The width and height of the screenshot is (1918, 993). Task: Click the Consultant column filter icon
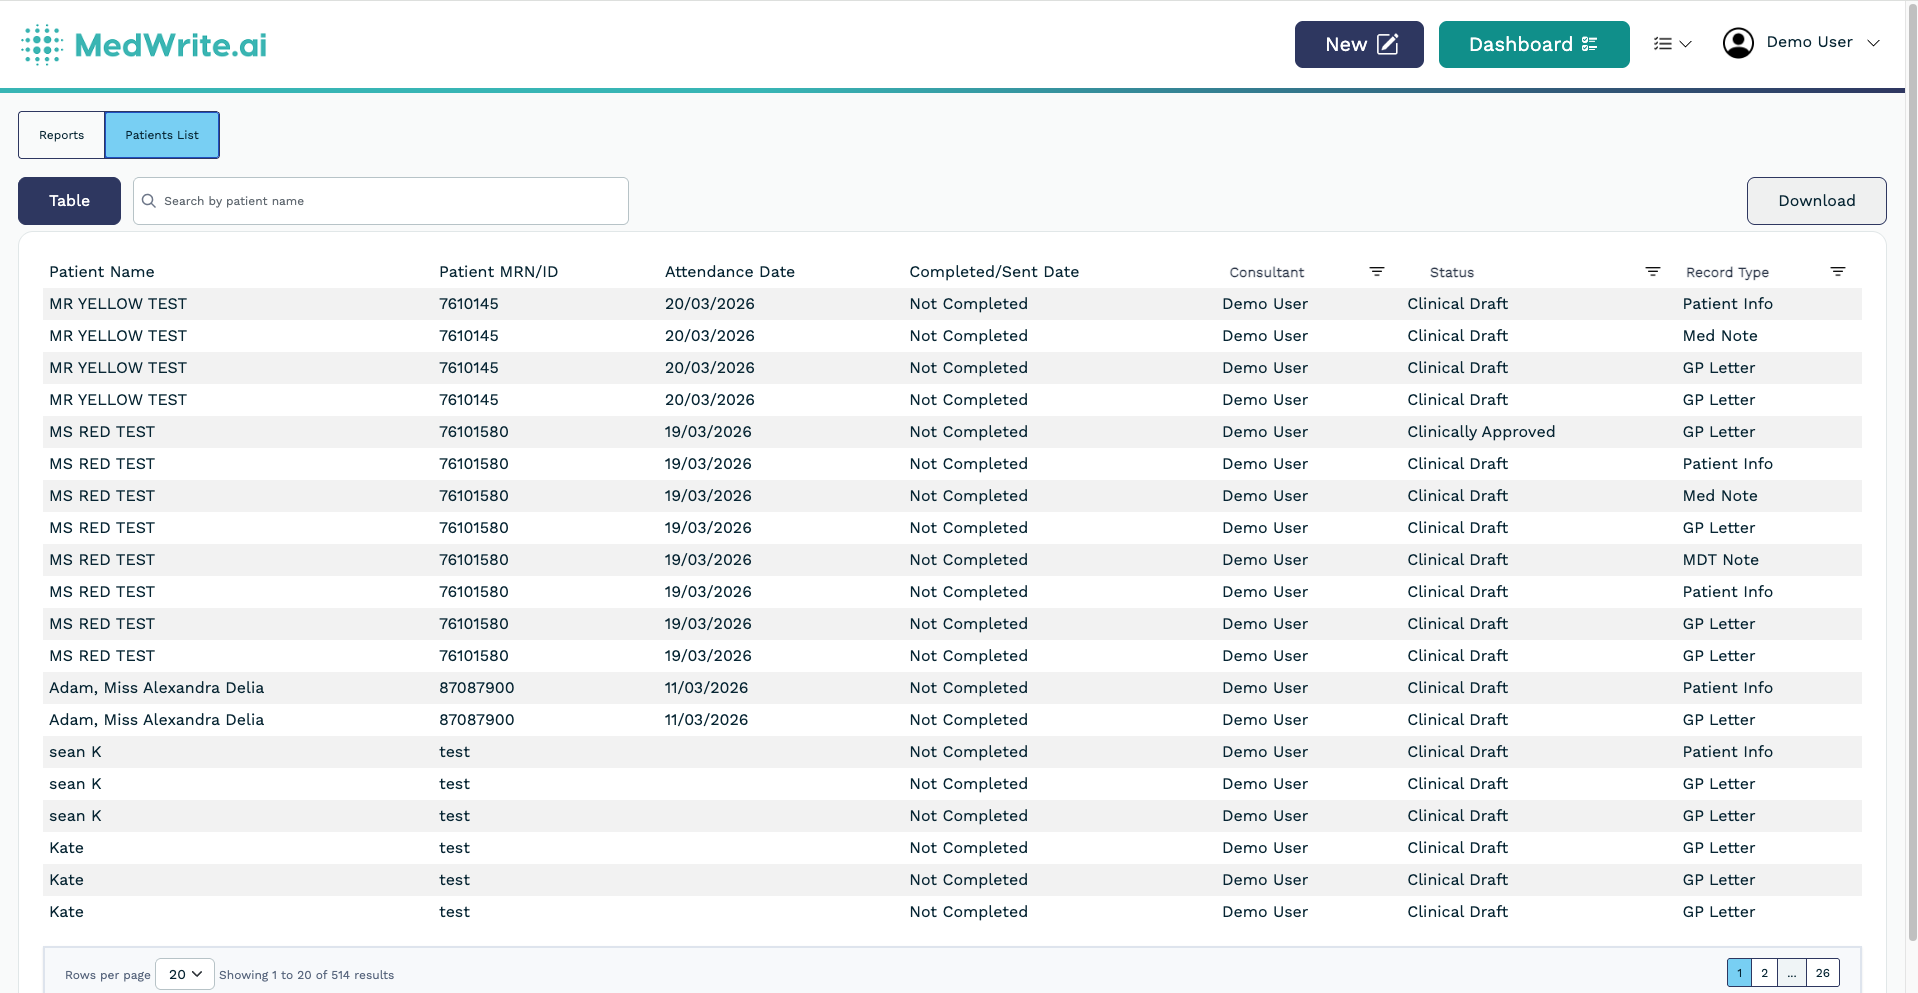click(x=1376, y=272)
